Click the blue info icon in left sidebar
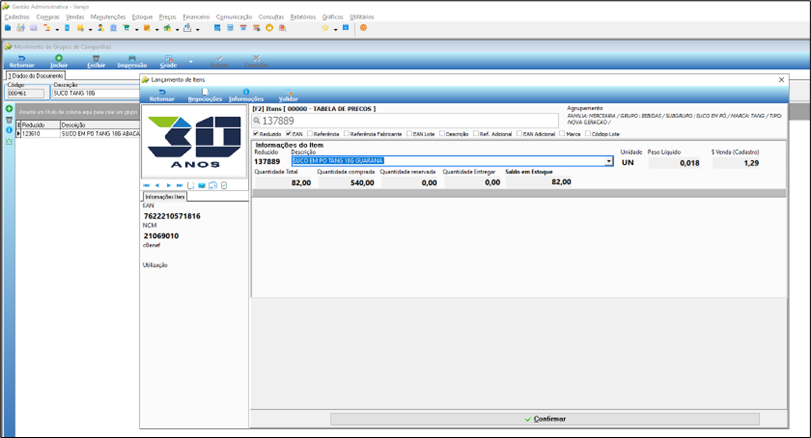 pyautogui.click(x=9, y=130)
